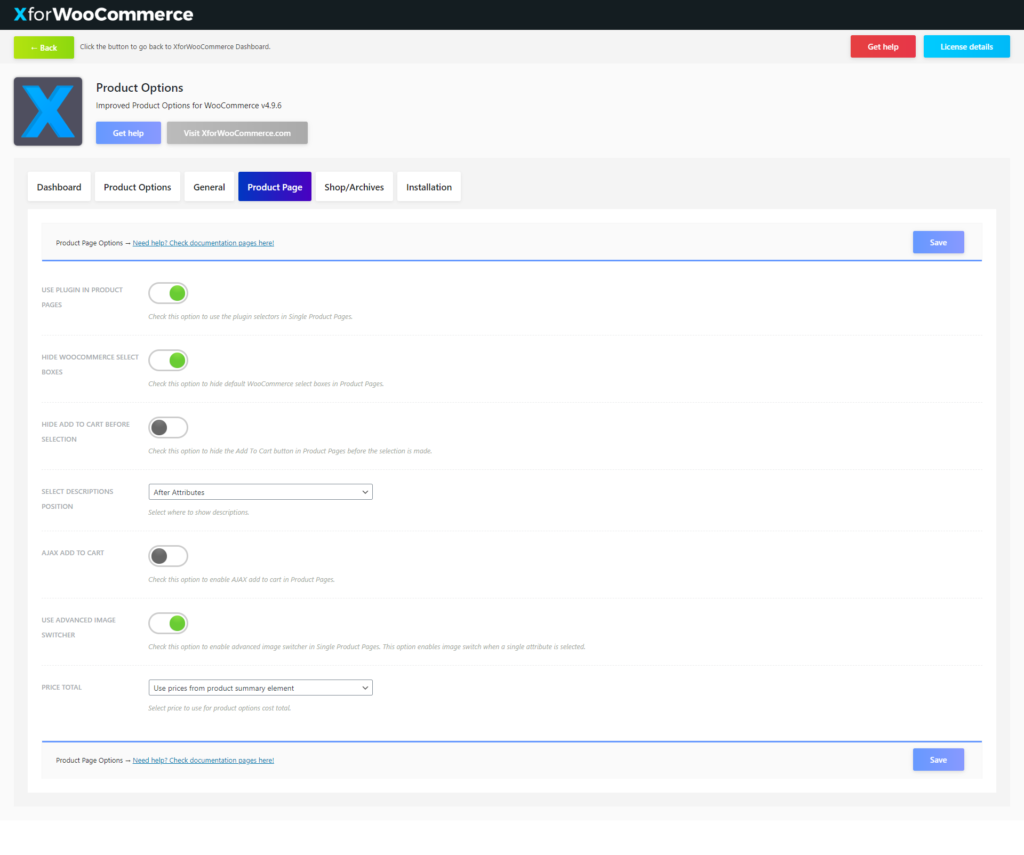Click 'Select where to show descriptions.' hint
This screenshot has width=1024, height=855.
pos(199,513)
